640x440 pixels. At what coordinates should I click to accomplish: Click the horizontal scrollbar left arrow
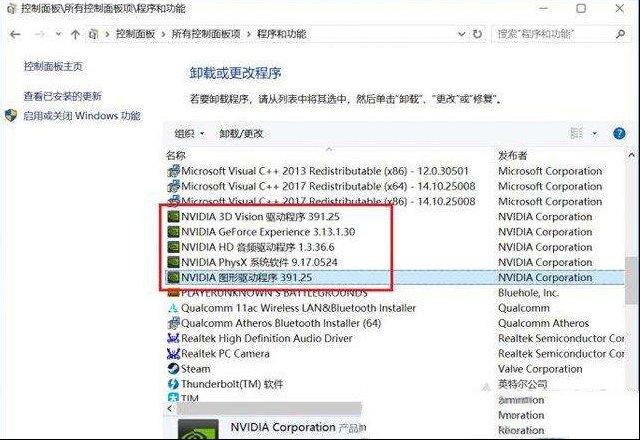click(x=170, y=408)
